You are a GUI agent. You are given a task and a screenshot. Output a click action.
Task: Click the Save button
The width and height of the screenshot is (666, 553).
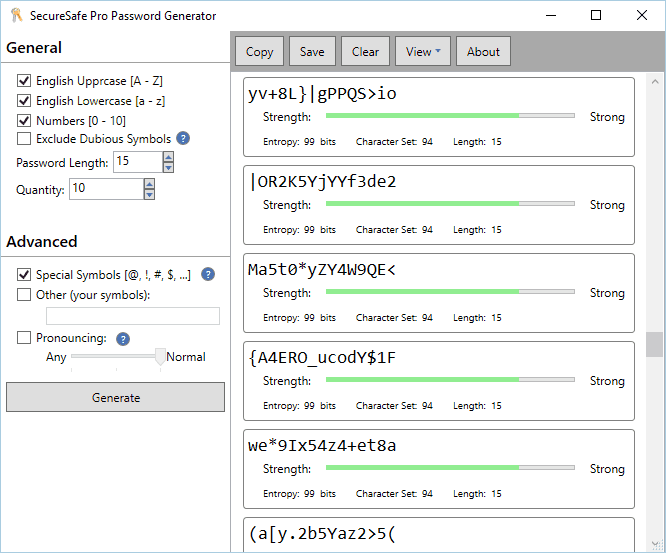[x=312, y=51]
